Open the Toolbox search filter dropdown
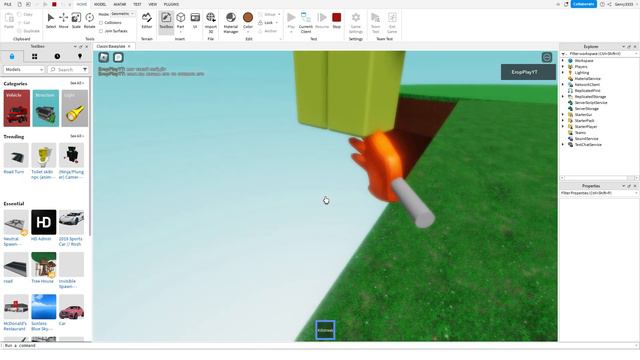The image size is (640, 360). coord(84,70)
